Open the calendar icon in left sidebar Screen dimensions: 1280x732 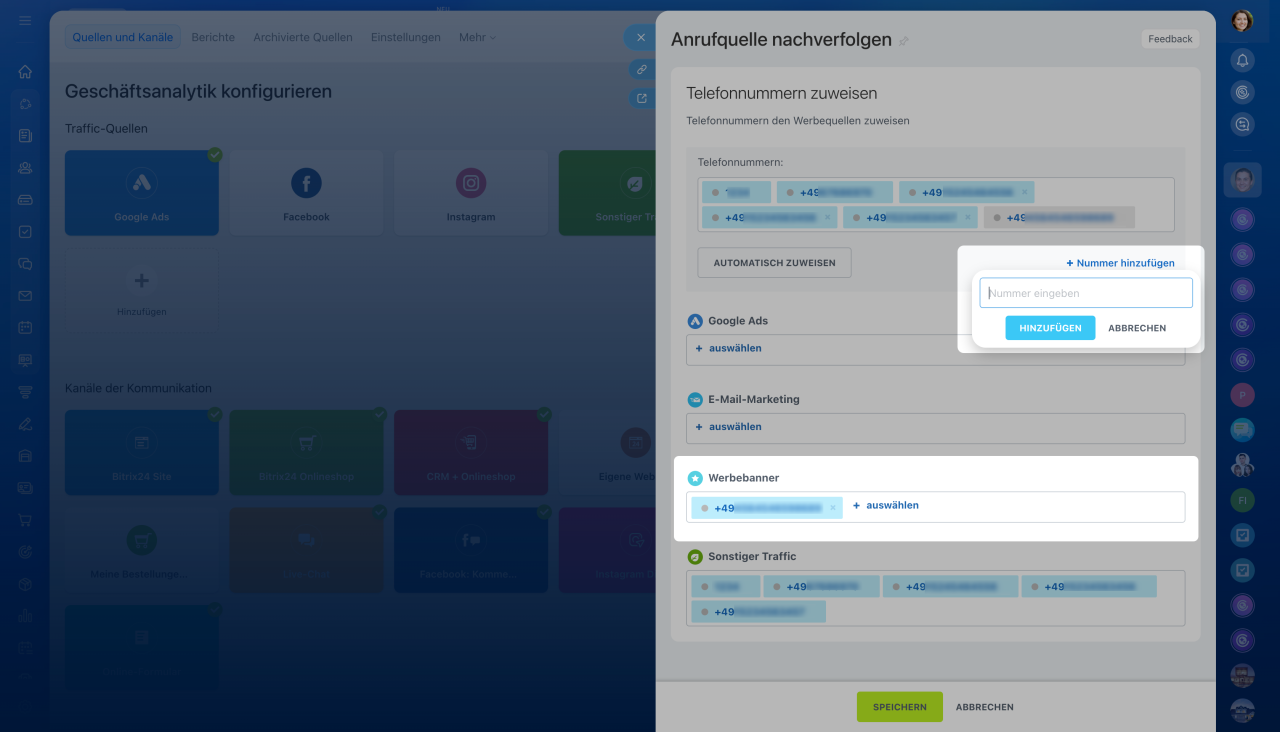coord(25,328)
